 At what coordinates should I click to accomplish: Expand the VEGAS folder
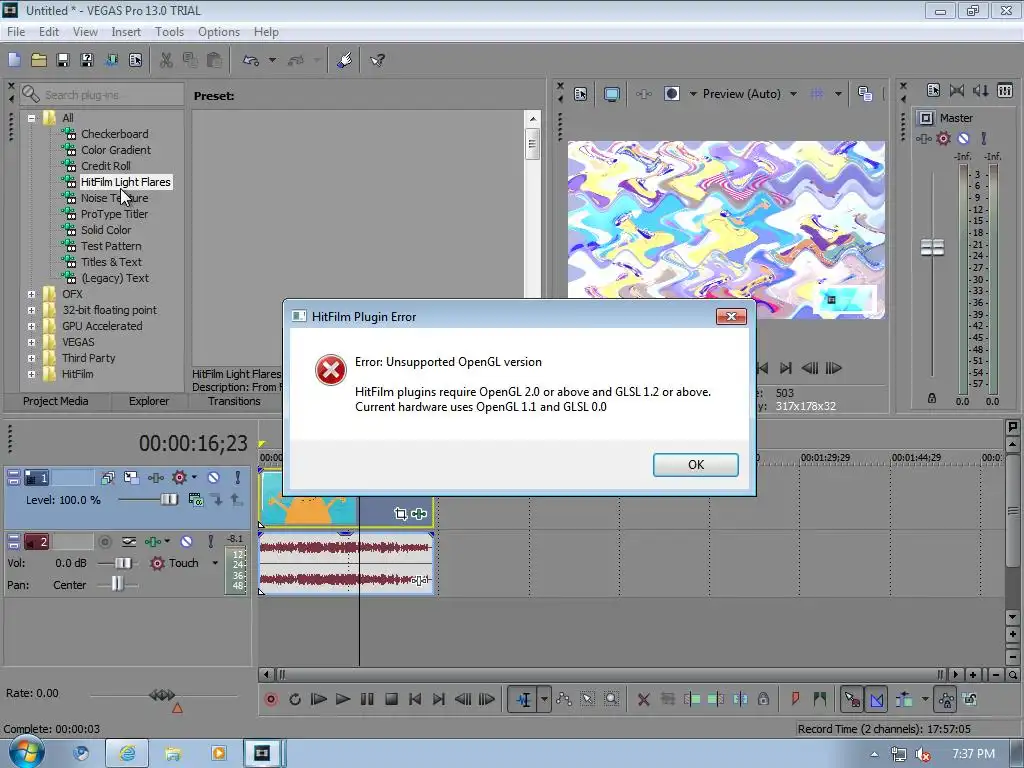click(31, 342)
